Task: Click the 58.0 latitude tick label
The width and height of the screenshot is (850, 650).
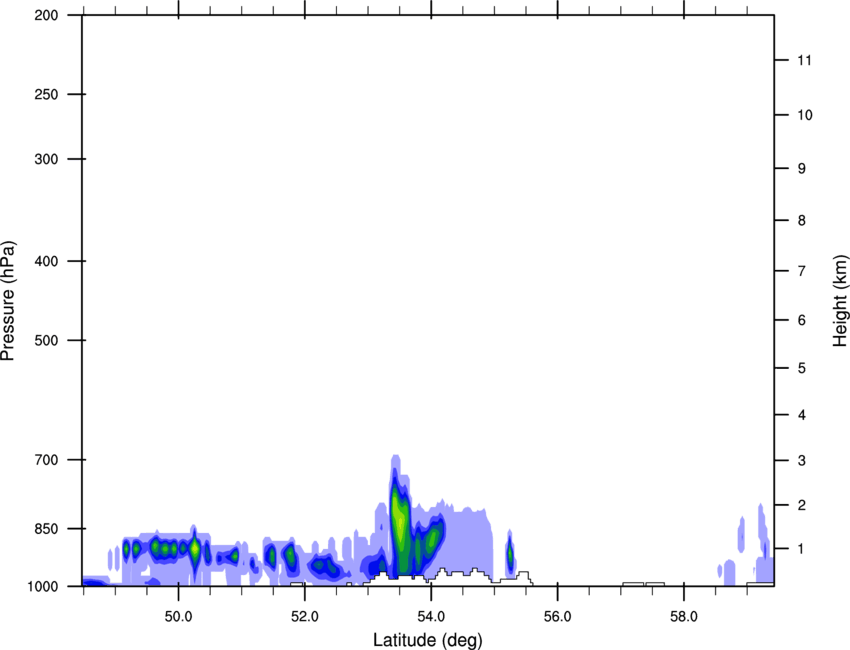Action: 684,617
